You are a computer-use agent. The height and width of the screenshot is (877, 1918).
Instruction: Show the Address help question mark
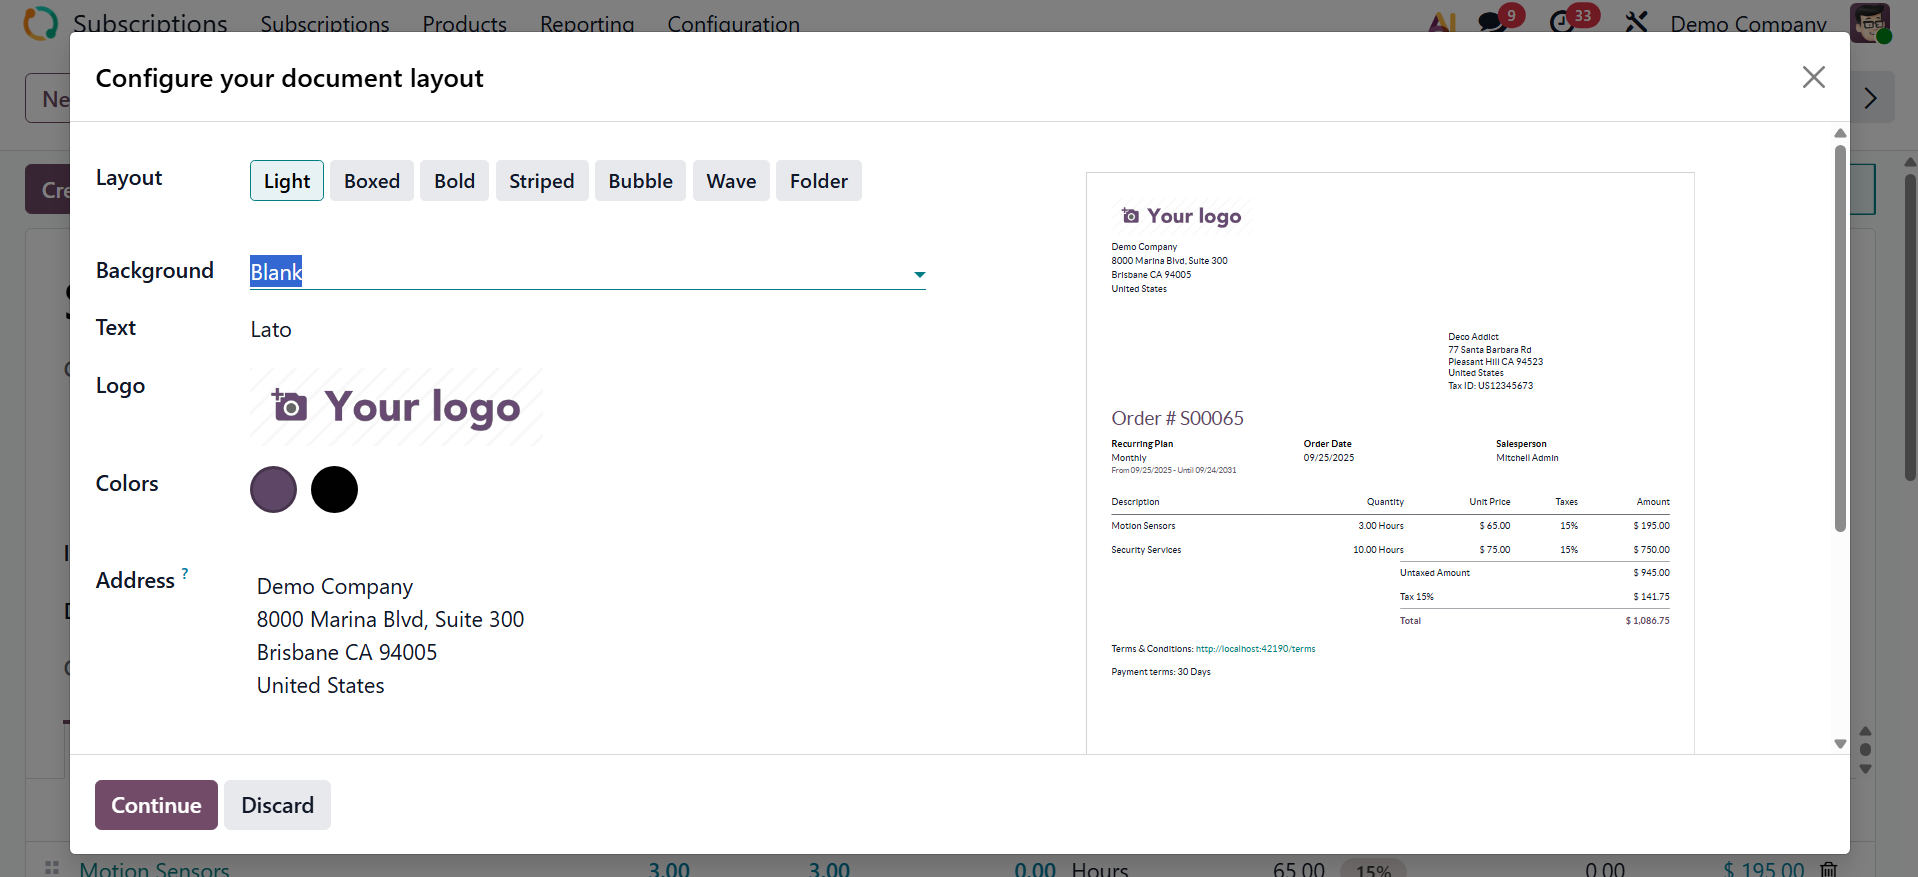click(185, 573)
